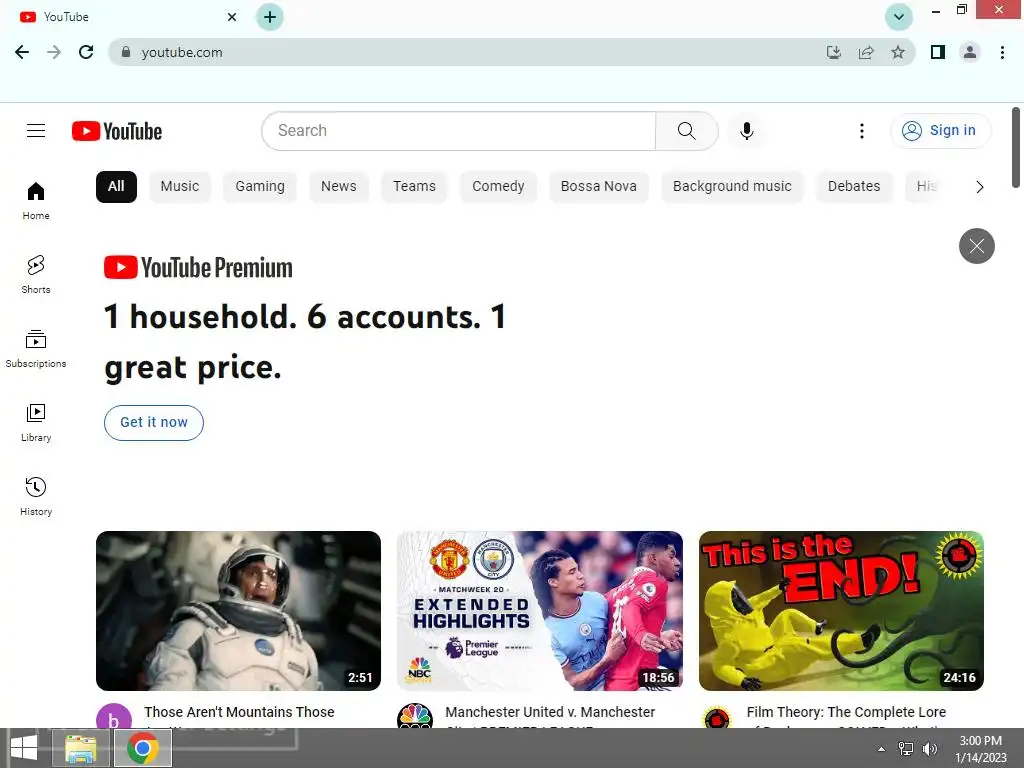Click the purple b channel avatar
1024x768 pixels.
114,717
